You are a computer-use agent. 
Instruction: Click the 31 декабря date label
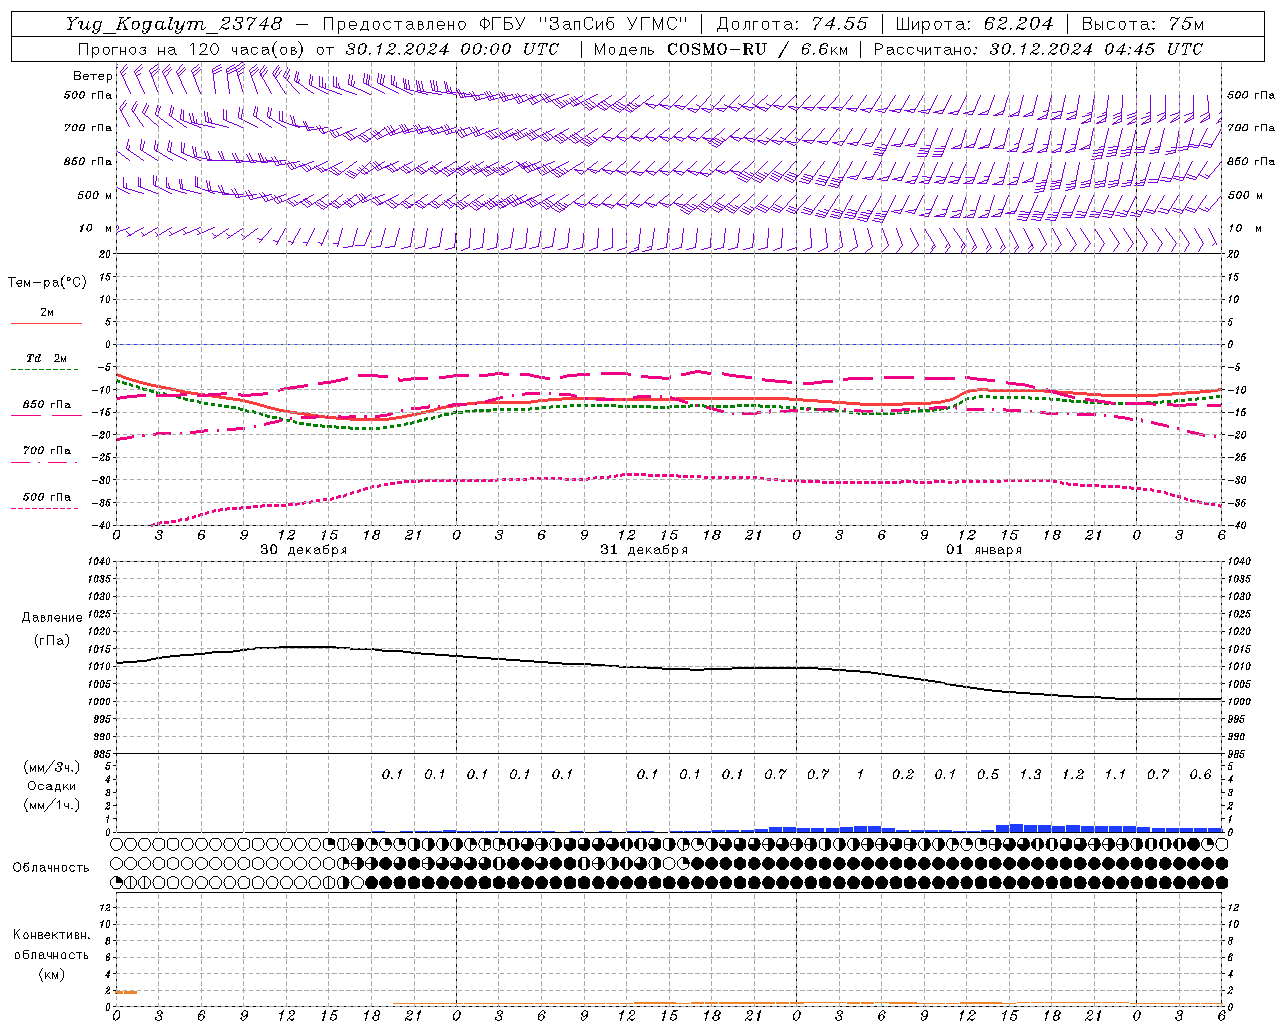pyautogui.click(x=644, y=550)
